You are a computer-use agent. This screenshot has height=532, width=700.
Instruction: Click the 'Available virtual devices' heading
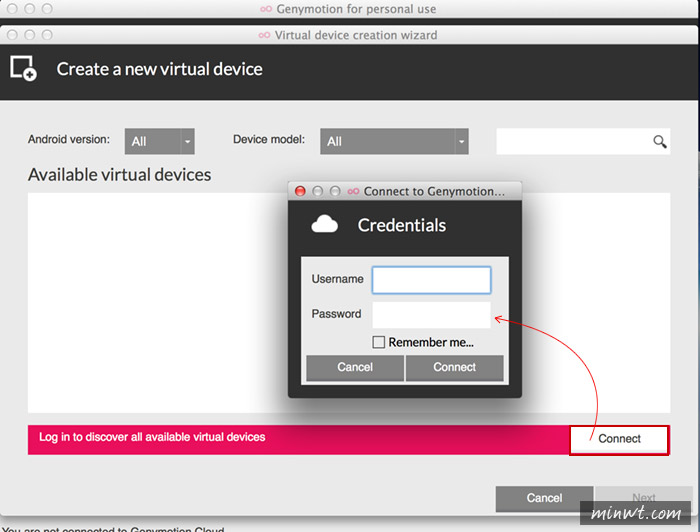tap(120, 175)
